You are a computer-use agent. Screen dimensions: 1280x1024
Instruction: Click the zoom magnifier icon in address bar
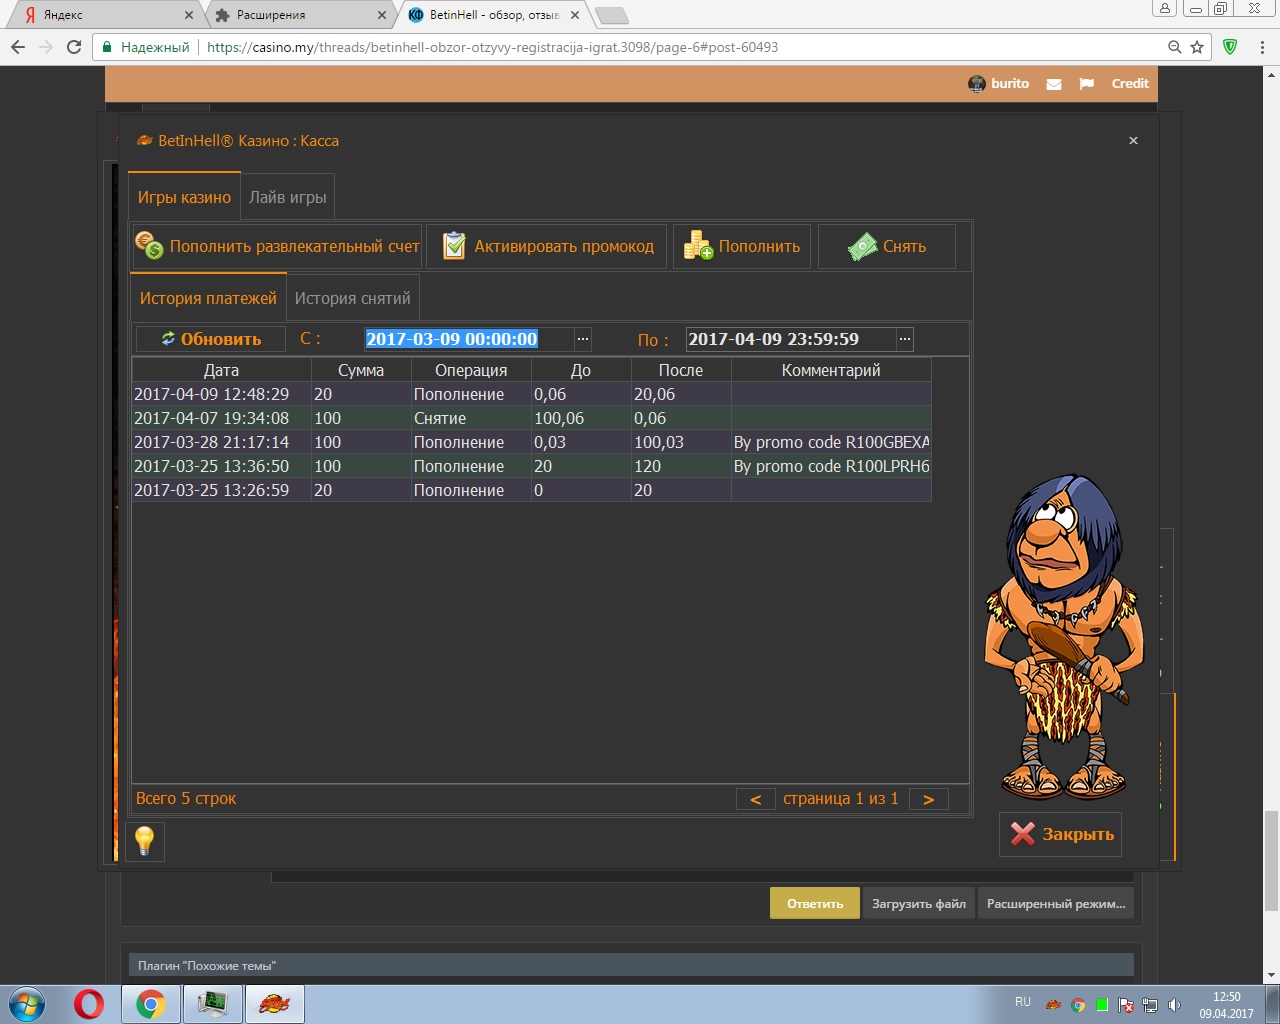pos(1175,47)
